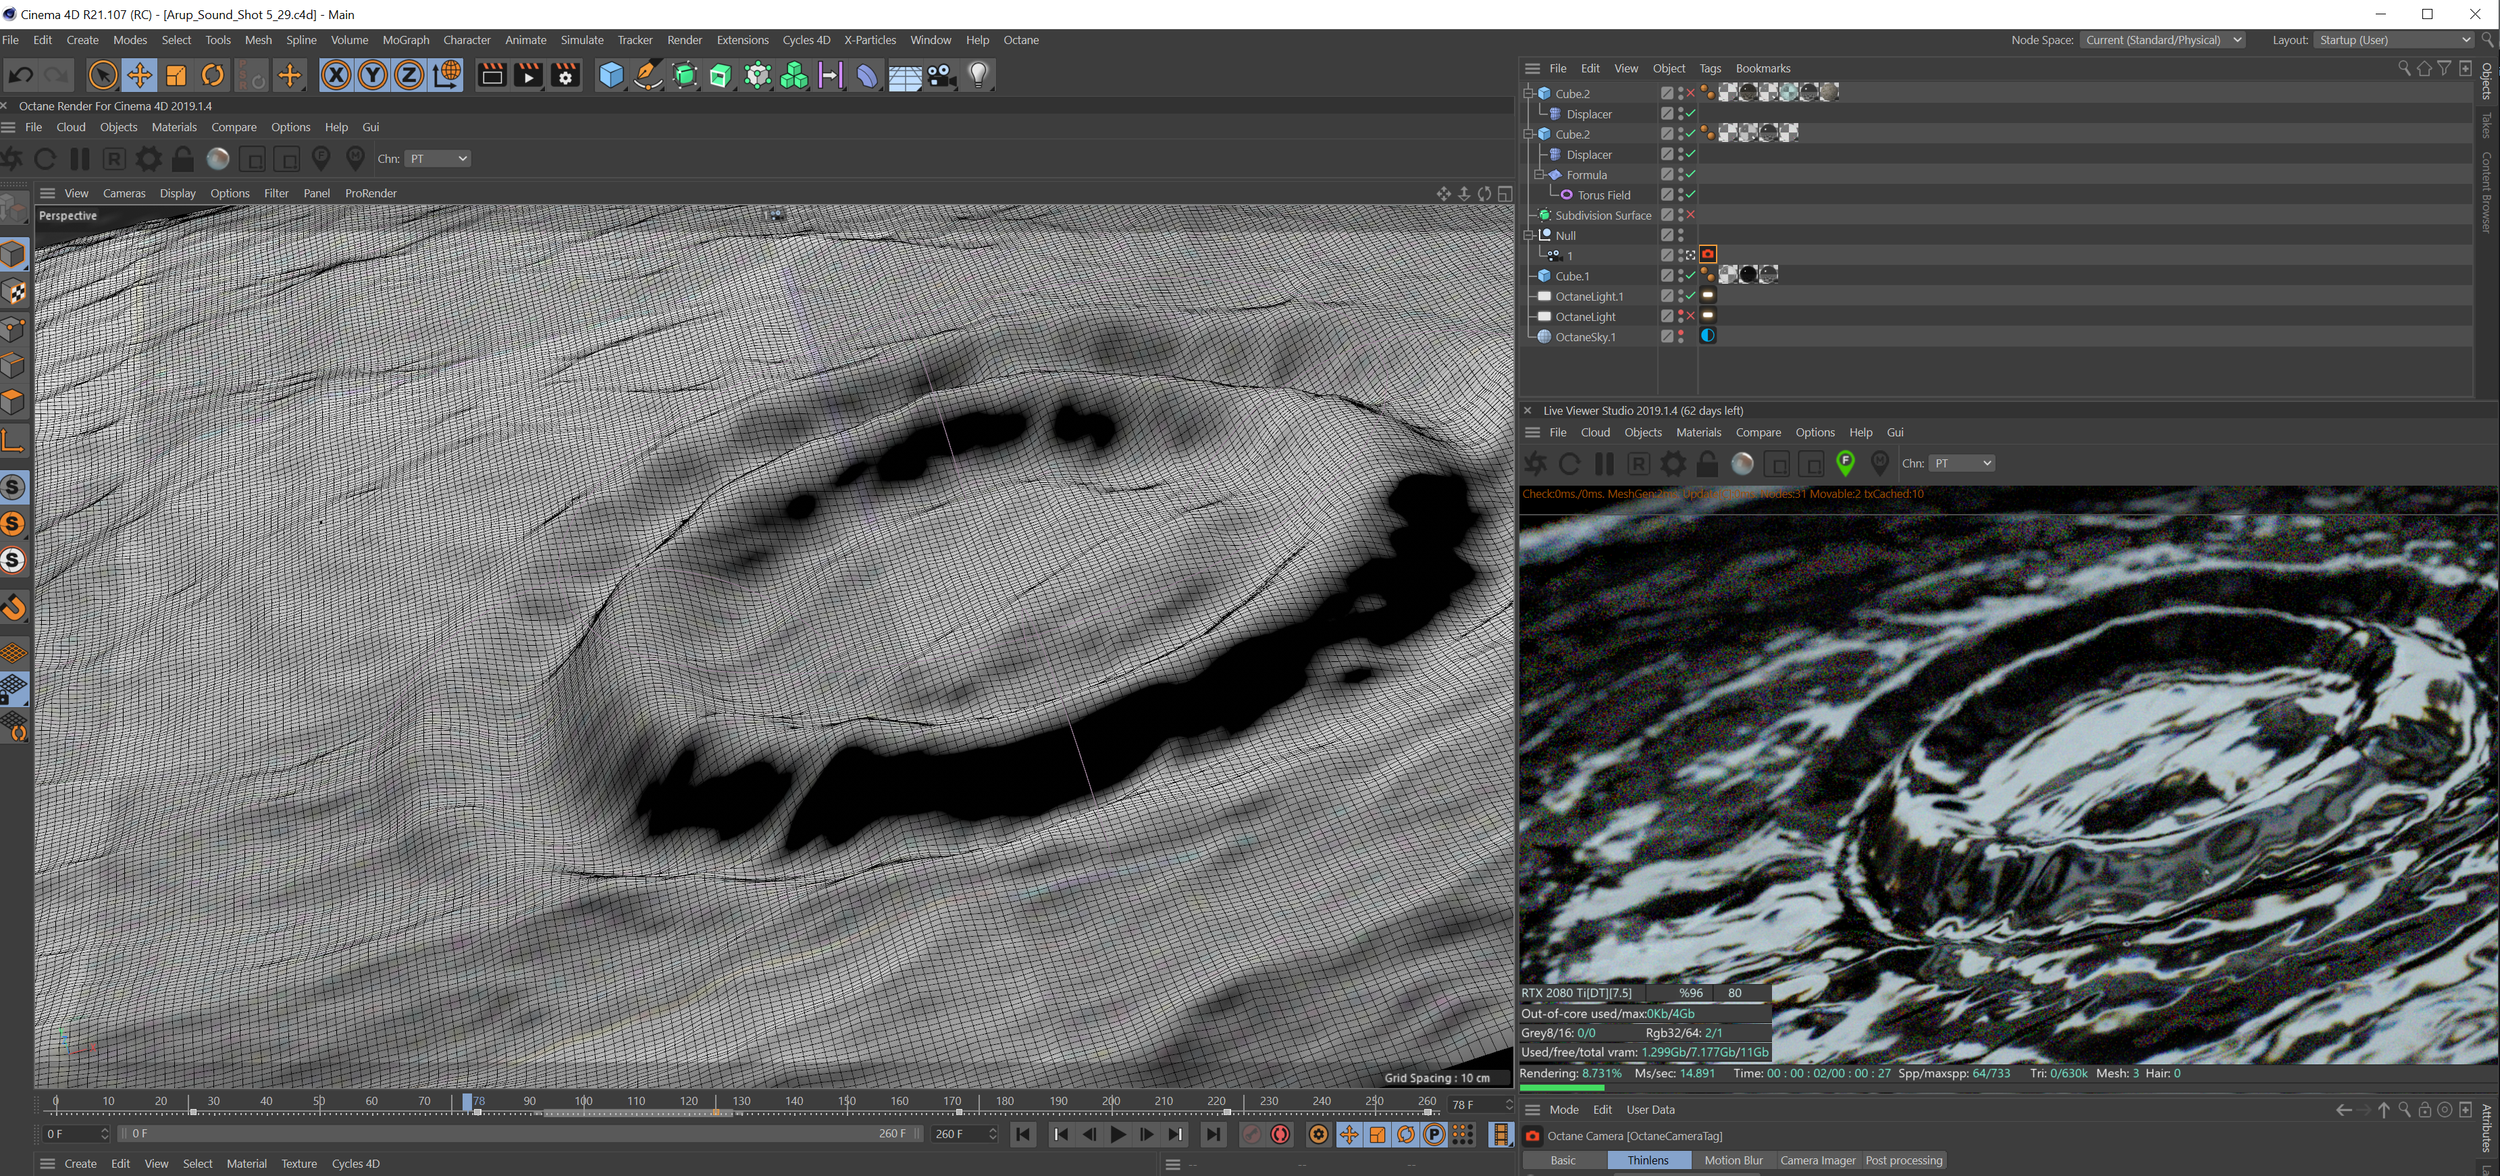Open the Edit Render Settings icon
This screenshot has height=1176, width=2500.
[x=565, y=75]
